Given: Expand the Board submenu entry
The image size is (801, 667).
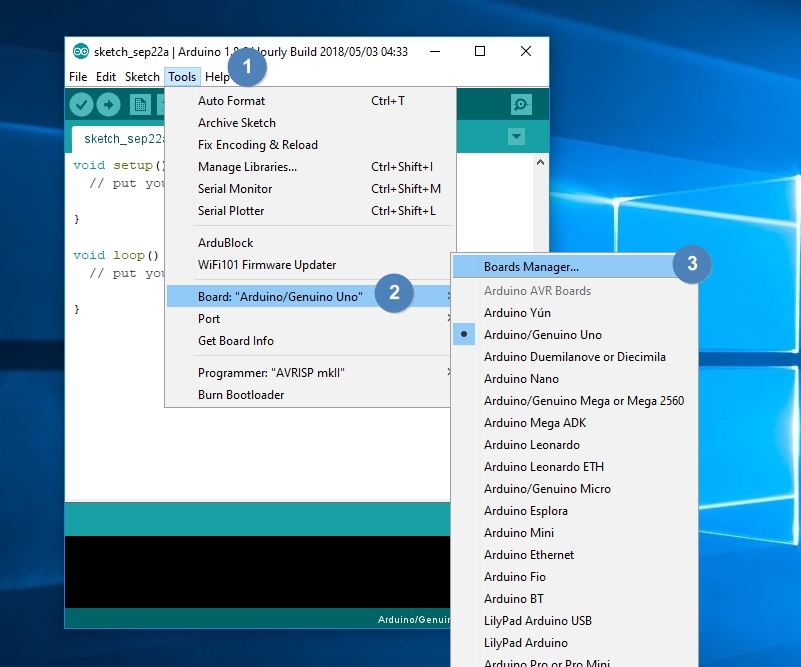Looking at the screenshot, I should (309, 297).
